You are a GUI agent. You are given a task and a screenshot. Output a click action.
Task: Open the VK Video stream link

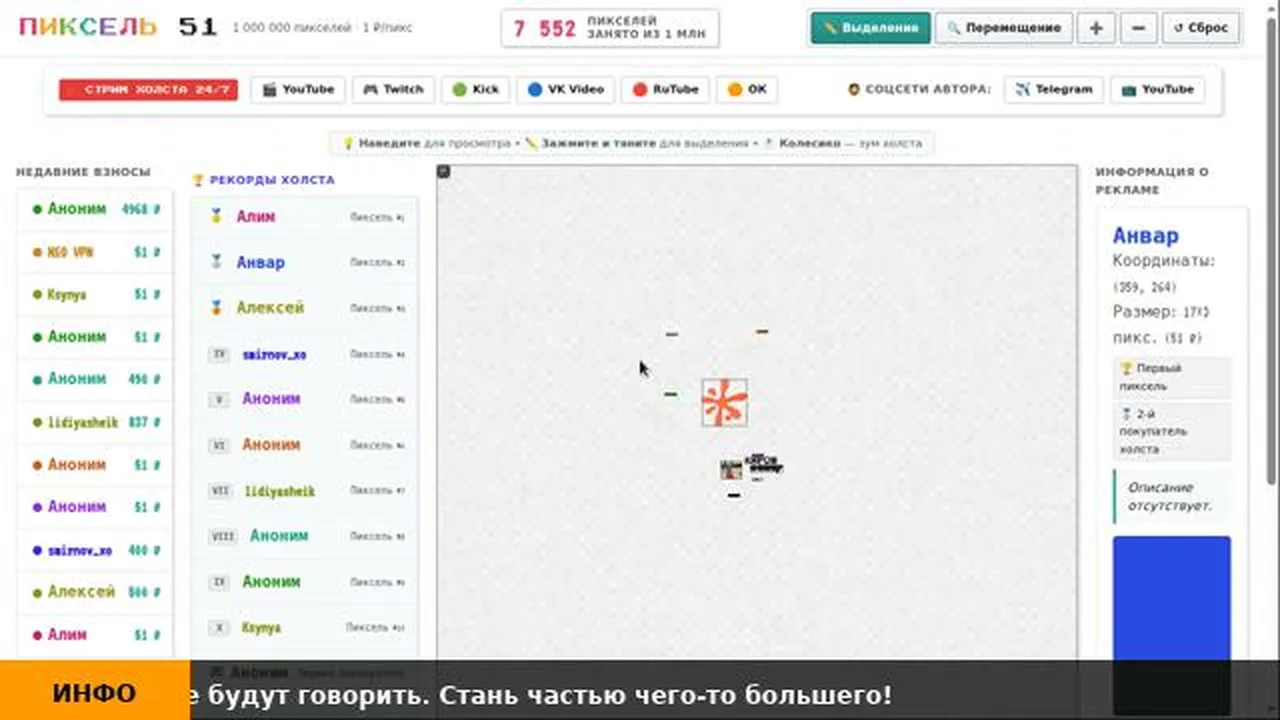pyautogui.click(x=565, y=89)
